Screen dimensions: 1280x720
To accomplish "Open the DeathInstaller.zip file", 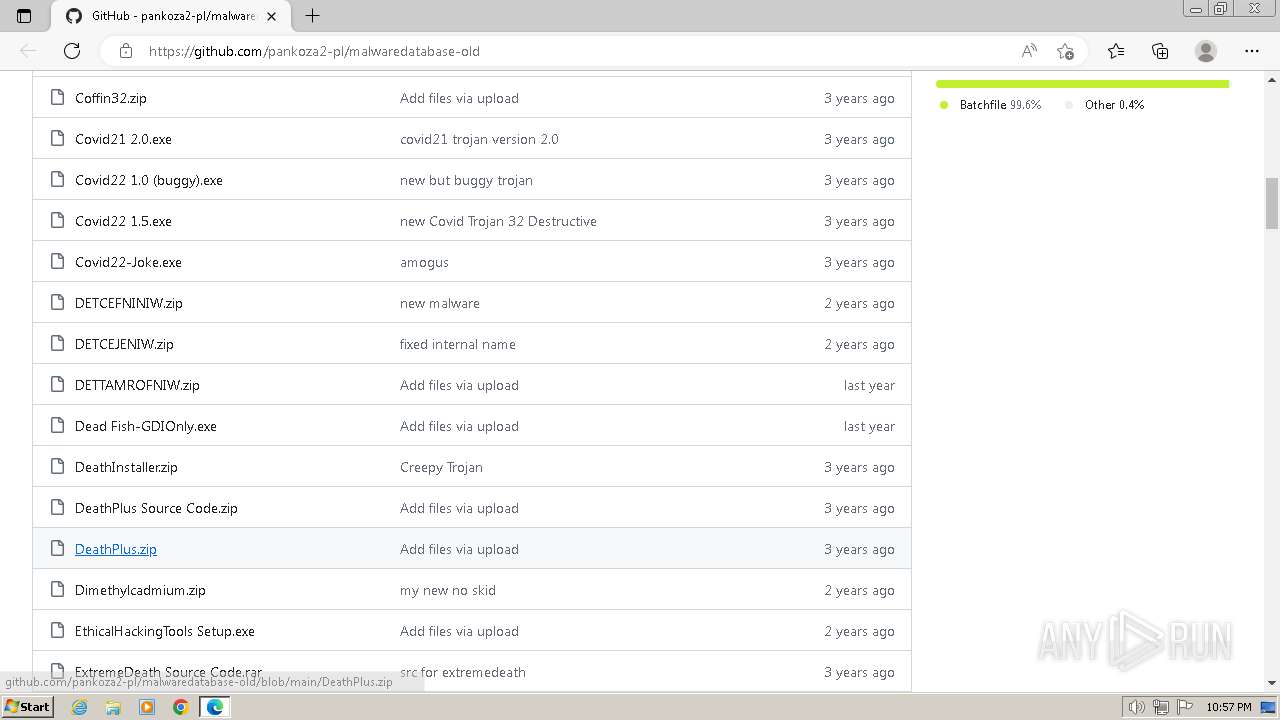I will coord(126,467).
